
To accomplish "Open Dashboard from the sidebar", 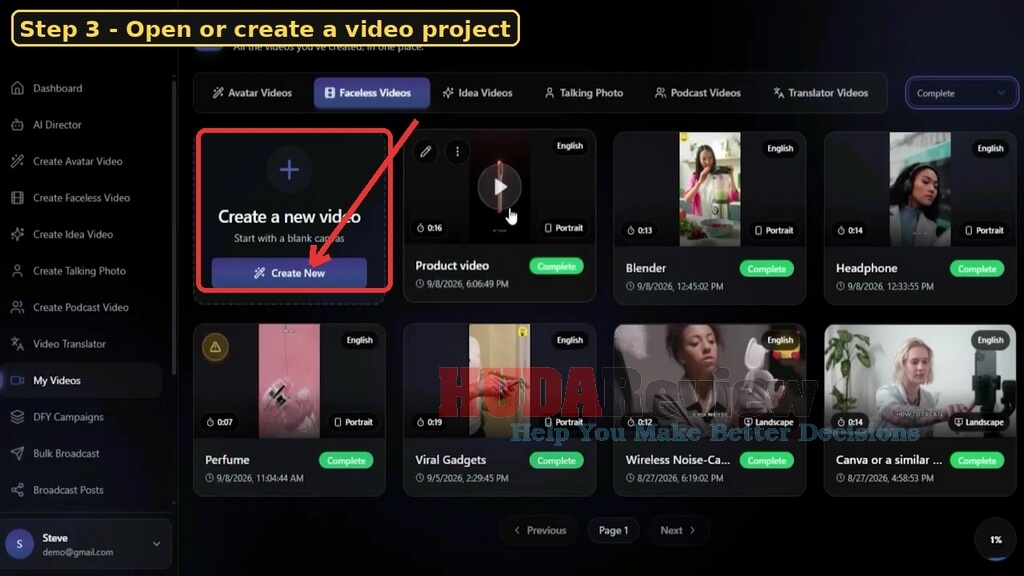I will [x=47, y=88].
